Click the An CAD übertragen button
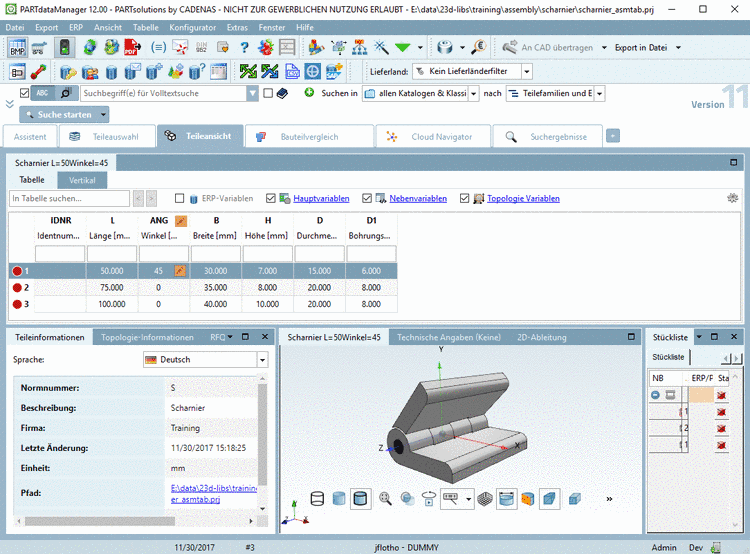 [x=547, y=47]
